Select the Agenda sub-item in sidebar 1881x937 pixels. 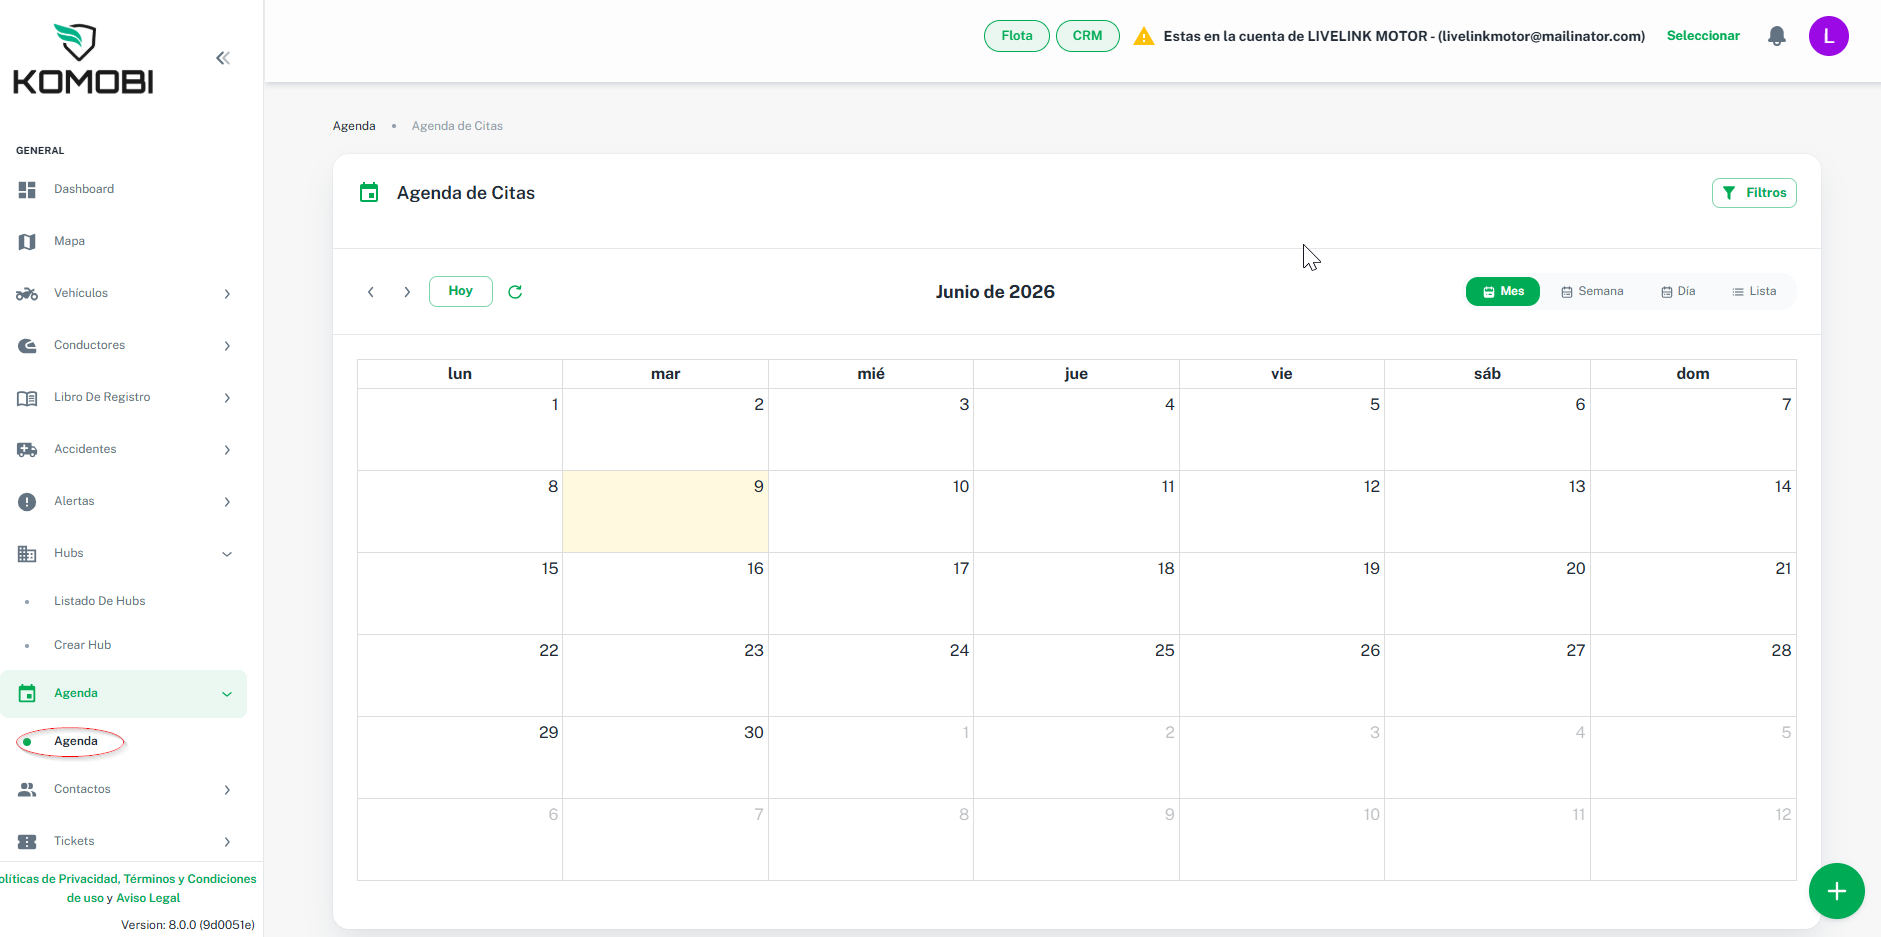tap(76, 741)
